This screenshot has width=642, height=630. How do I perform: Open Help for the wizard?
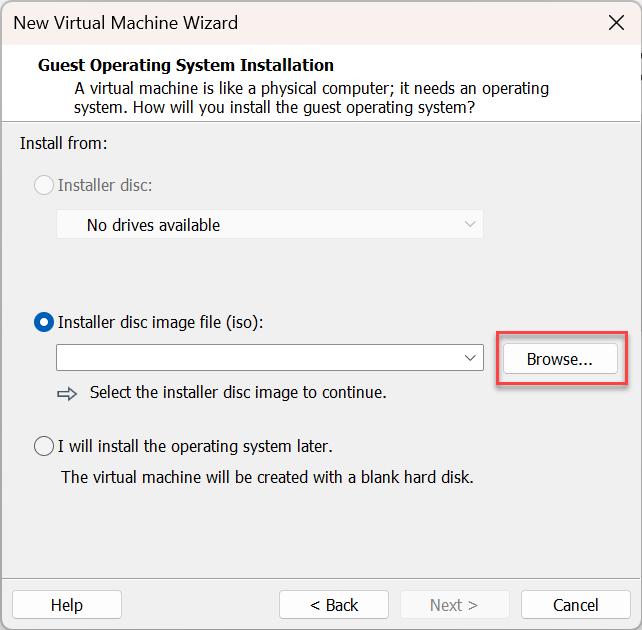(67, 605)
